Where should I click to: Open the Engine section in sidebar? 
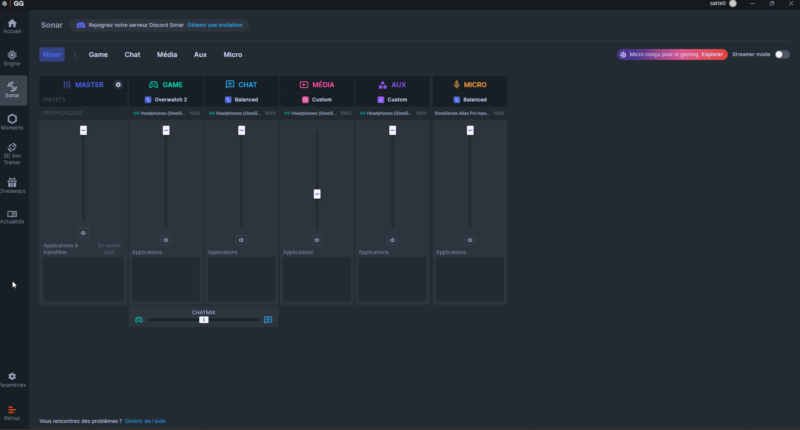[12, 56]
